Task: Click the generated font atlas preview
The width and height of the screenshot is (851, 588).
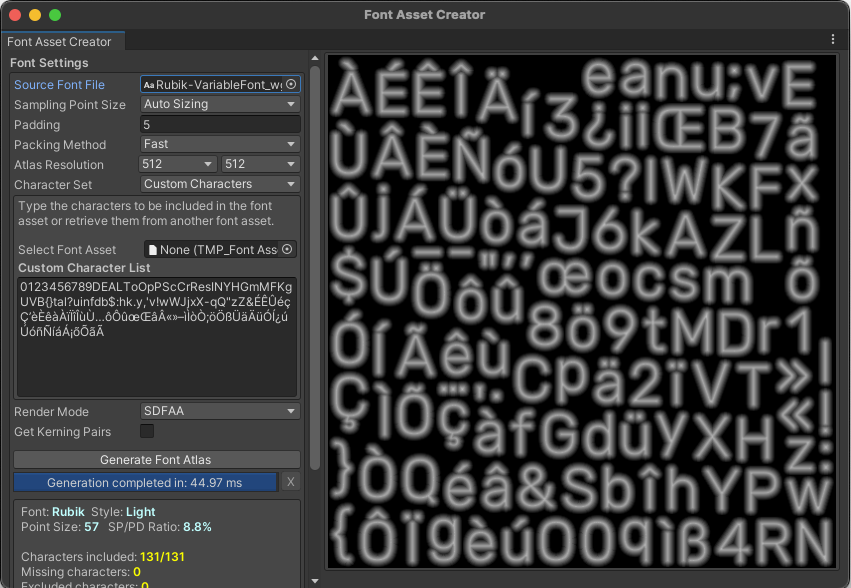Action: (581, 311)
